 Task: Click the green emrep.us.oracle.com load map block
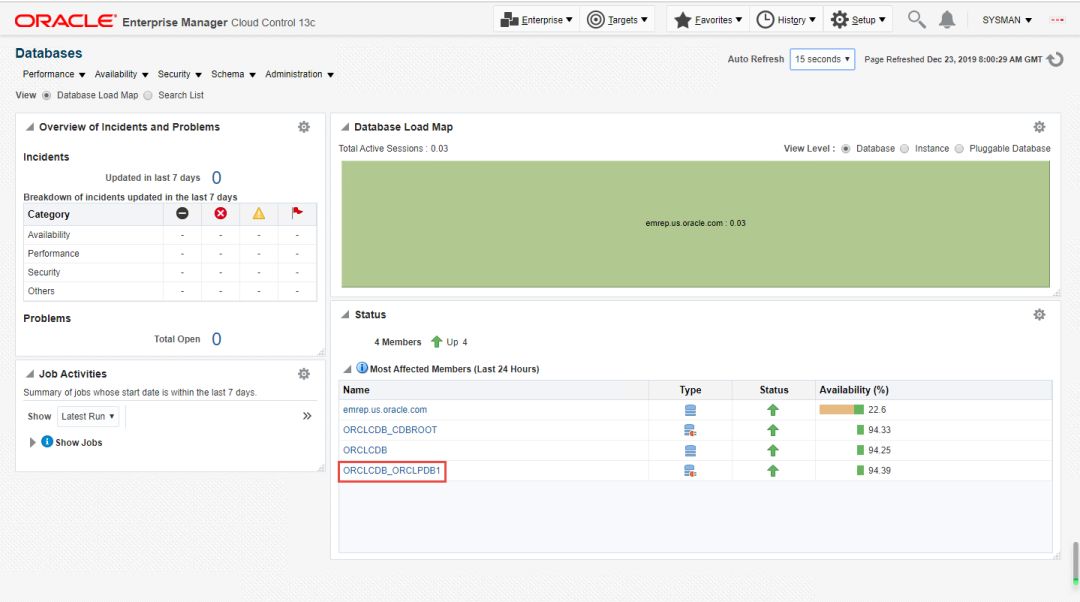[695, 223]
